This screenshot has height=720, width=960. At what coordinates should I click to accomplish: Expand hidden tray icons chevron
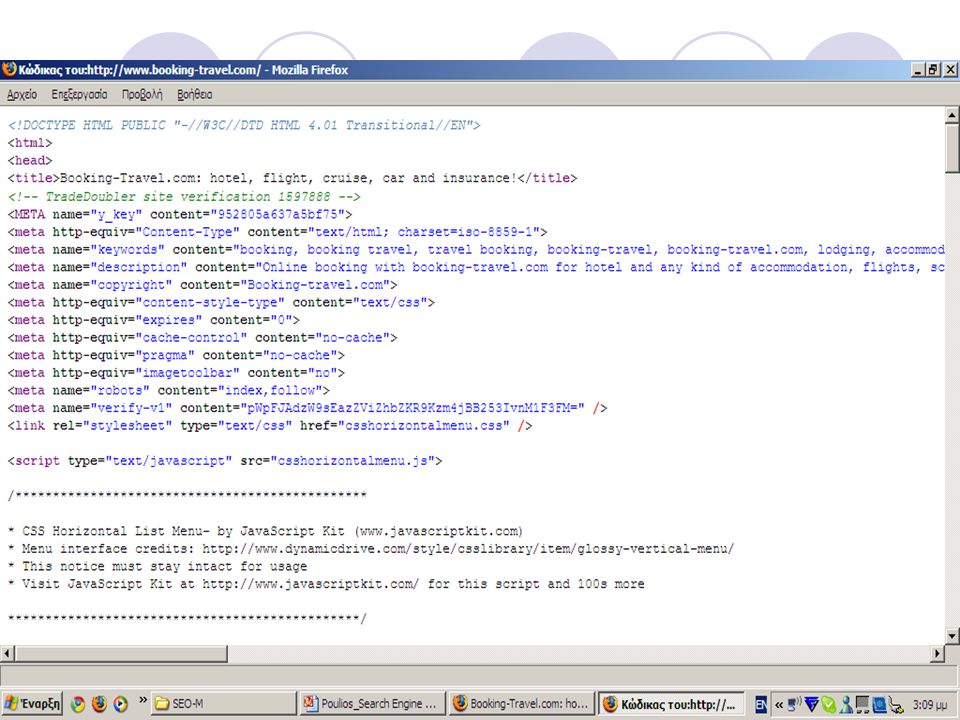tap(779, 705)
